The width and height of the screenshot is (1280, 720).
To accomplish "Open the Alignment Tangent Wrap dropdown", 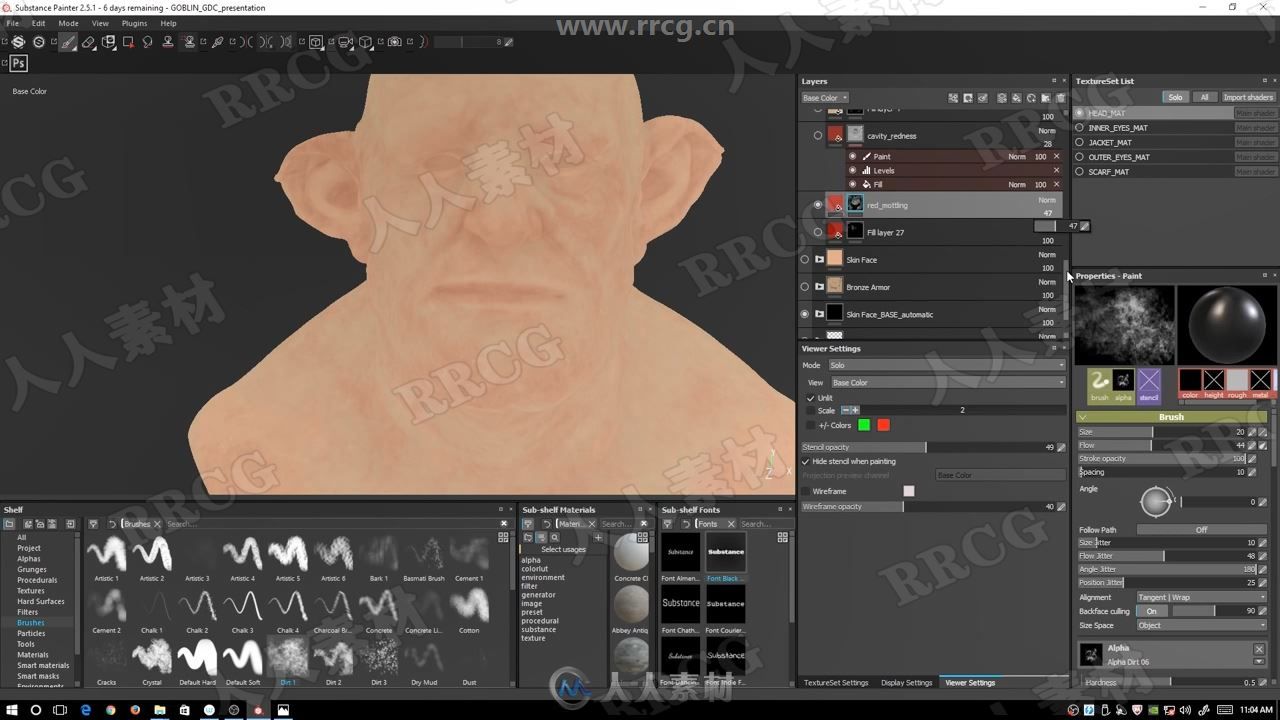I will (1202, 597).
